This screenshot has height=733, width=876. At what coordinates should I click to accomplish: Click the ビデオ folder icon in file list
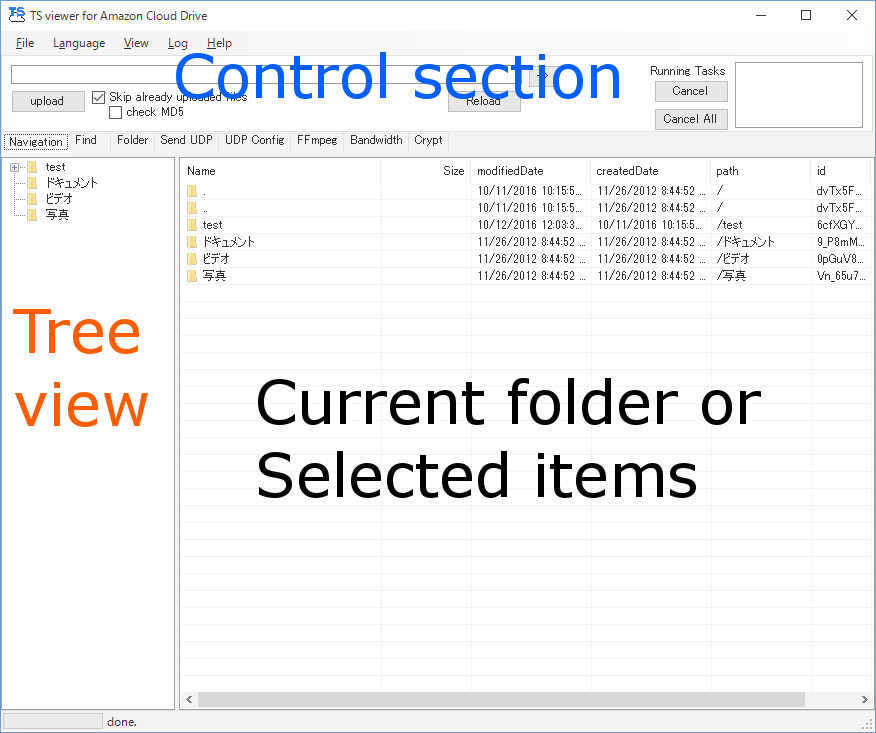(x=192, y=258)
